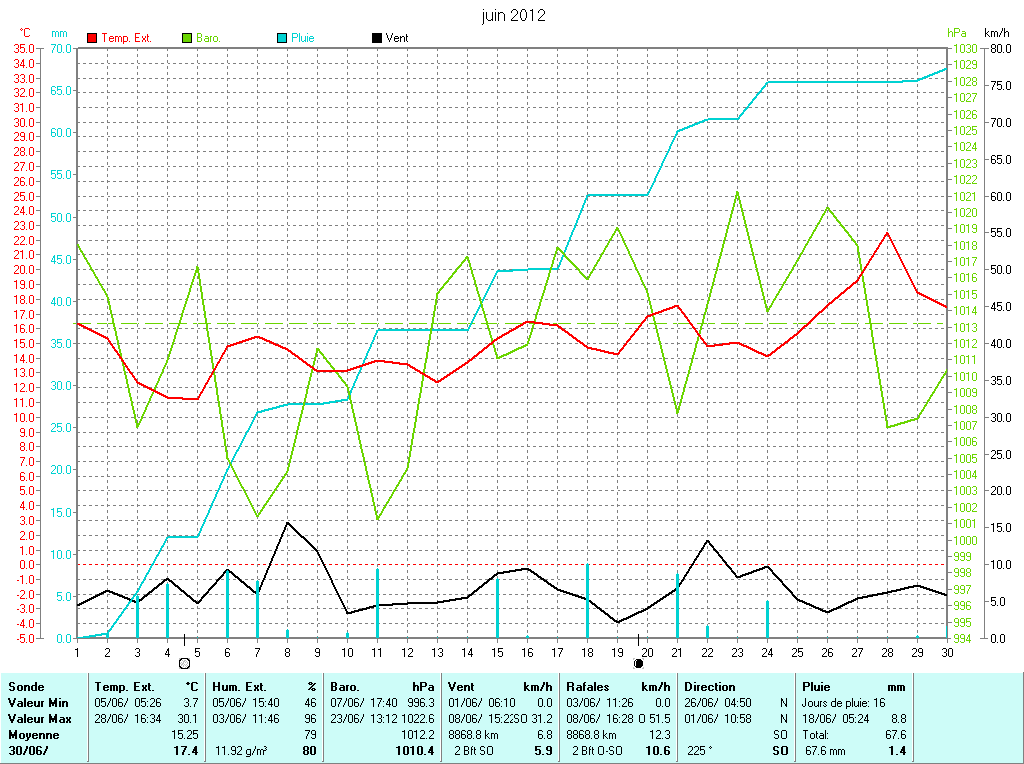Click the 'Valeur Max' row label
This screenshot has height=764, width=1024.
[x=38, y=719]
